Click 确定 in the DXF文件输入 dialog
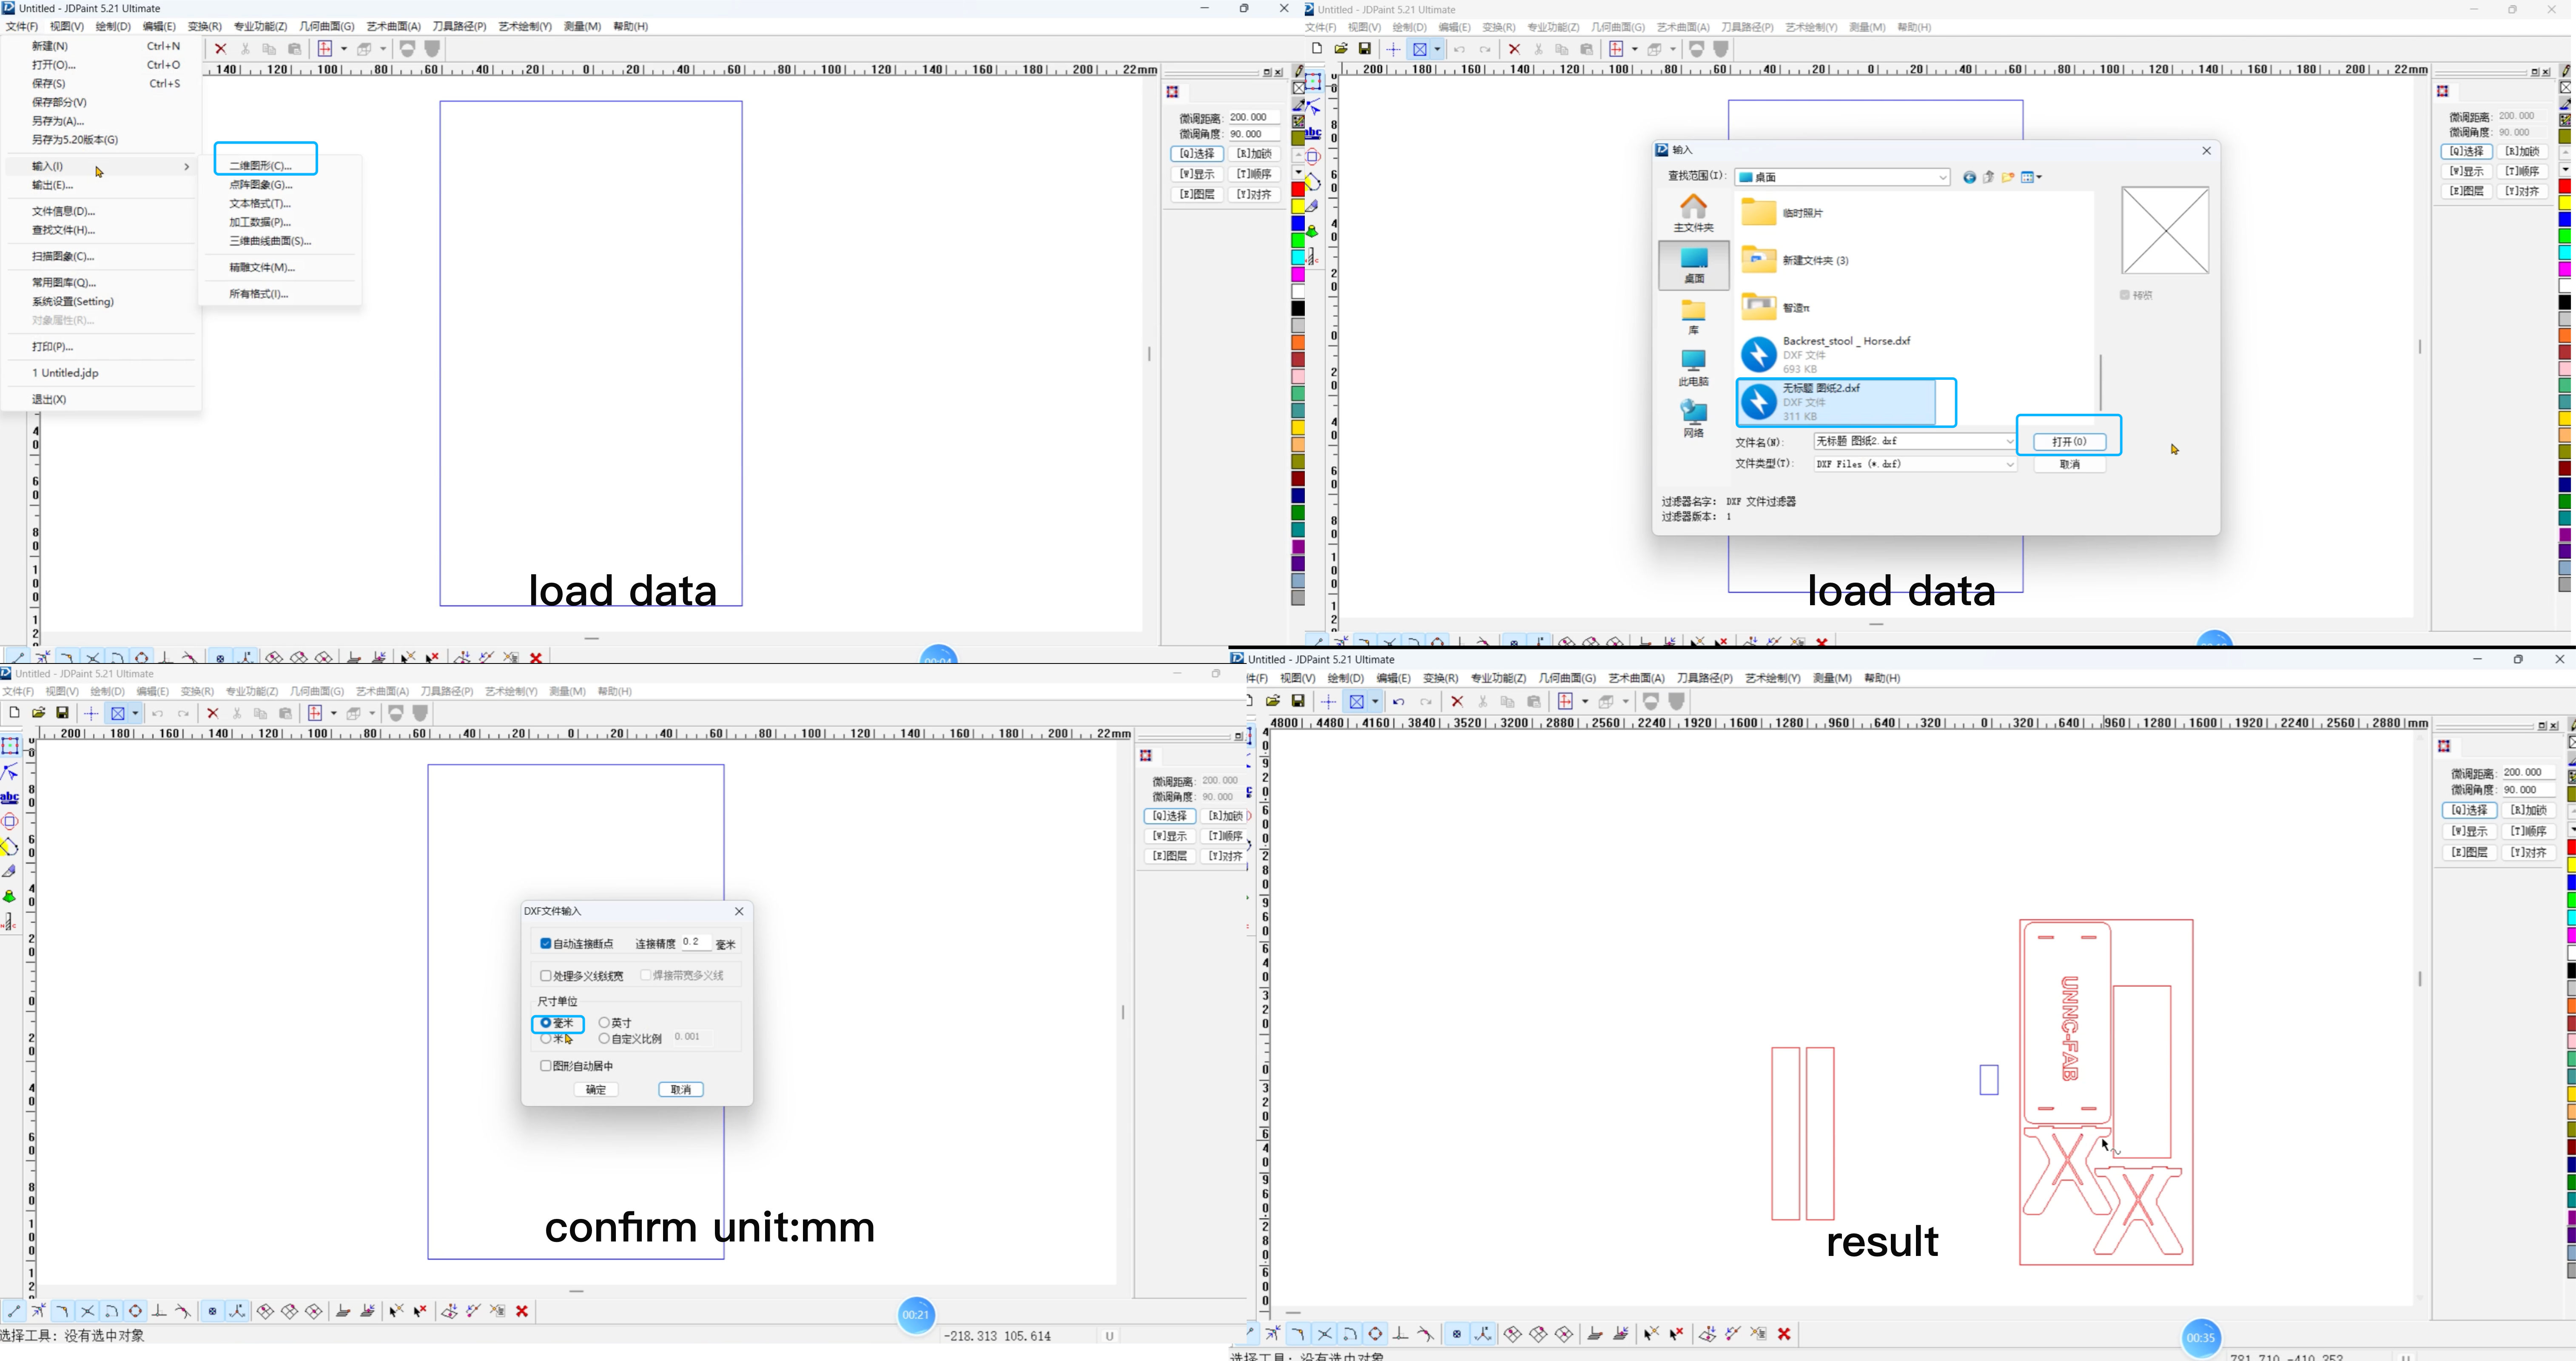This screenshot has width=2576, height=1361. click(596, 1090)
